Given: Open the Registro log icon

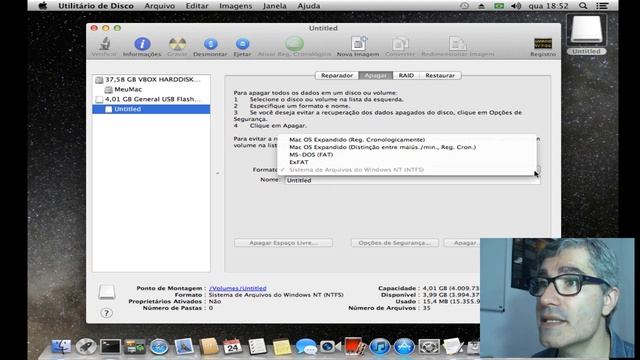Looking at the screenshot, I should [x=543, y=44].
